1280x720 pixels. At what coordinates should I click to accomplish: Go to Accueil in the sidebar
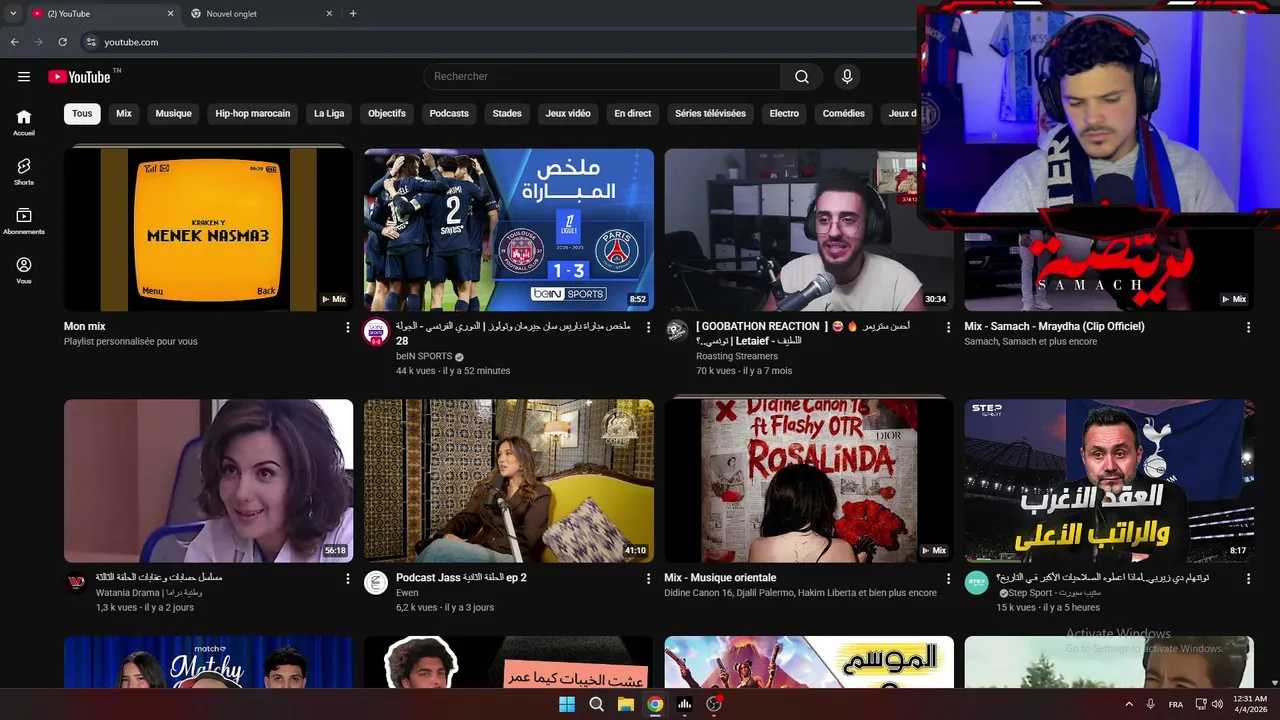pos(24,123)
